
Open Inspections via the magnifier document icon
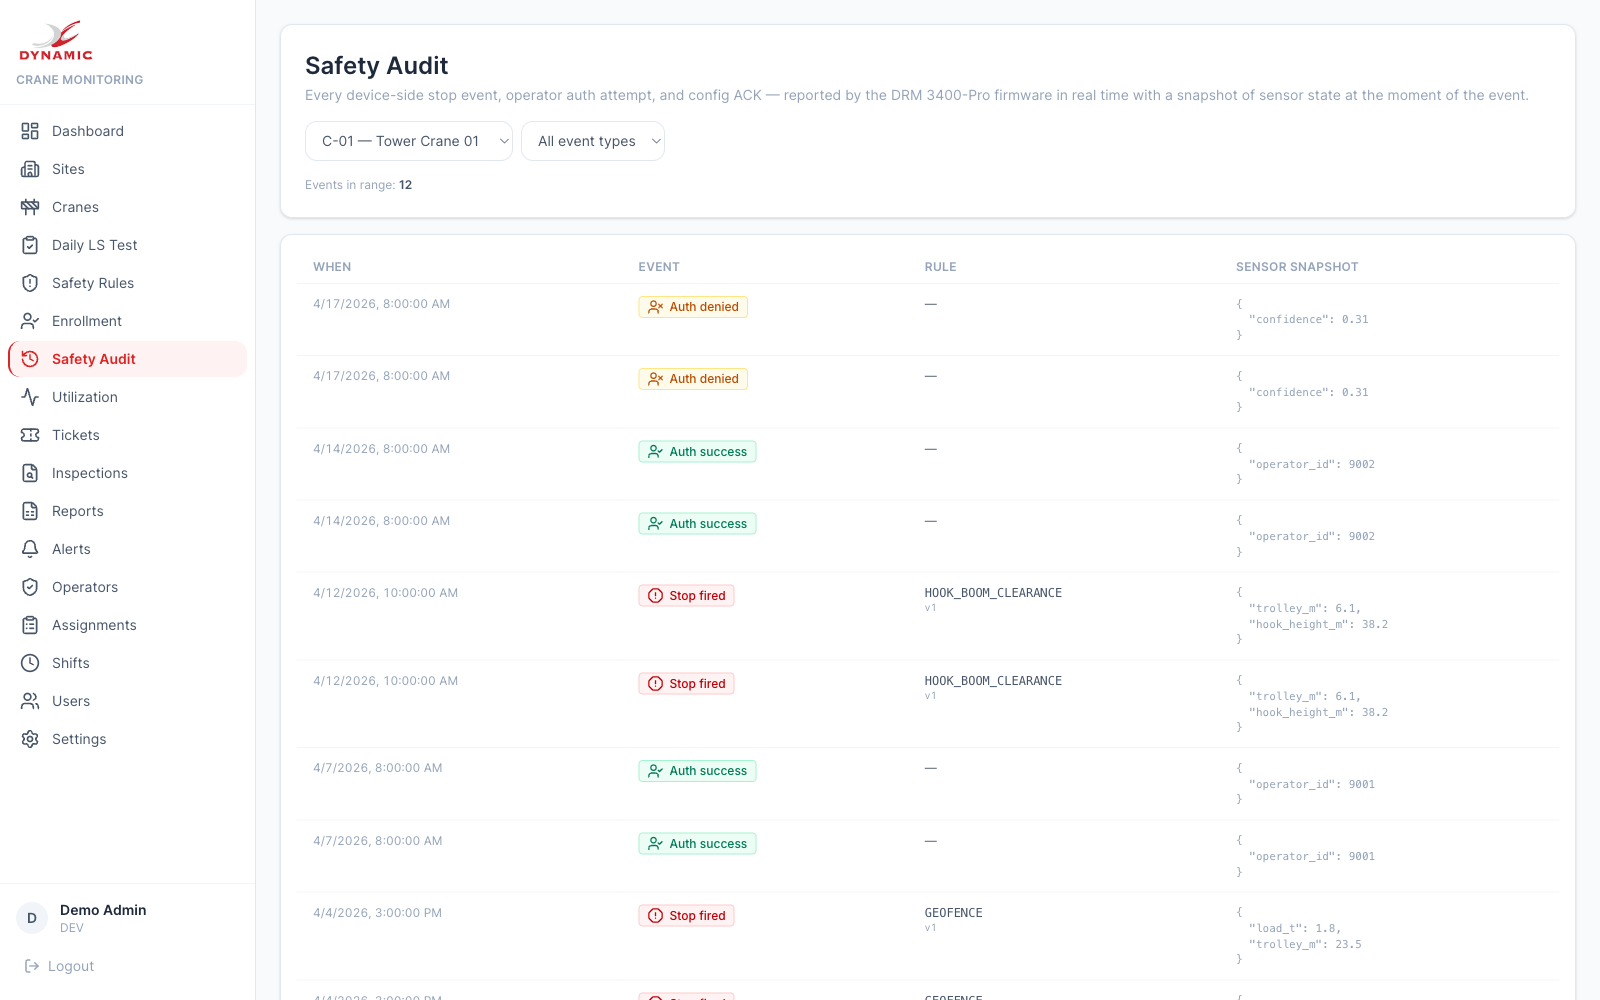coord(31,473)
